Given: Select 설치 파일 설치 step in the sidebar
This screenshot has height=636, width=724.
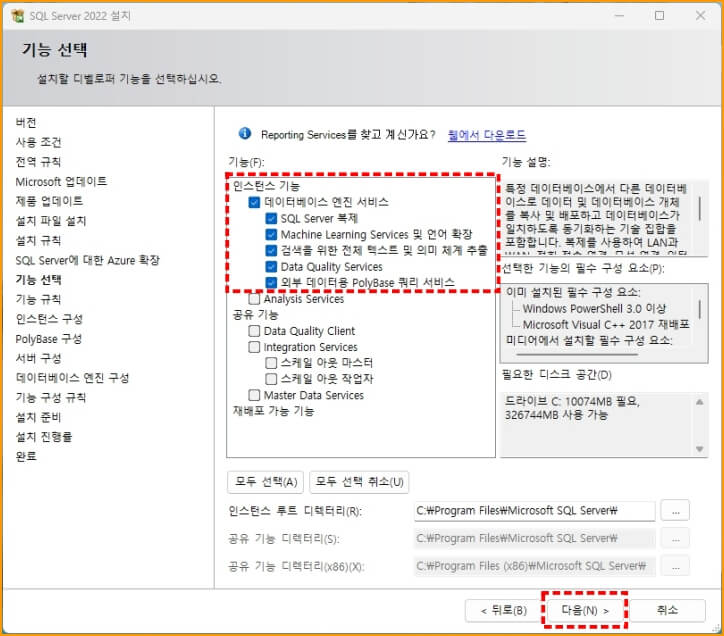Looking at the screenshot, I should 51,221.
